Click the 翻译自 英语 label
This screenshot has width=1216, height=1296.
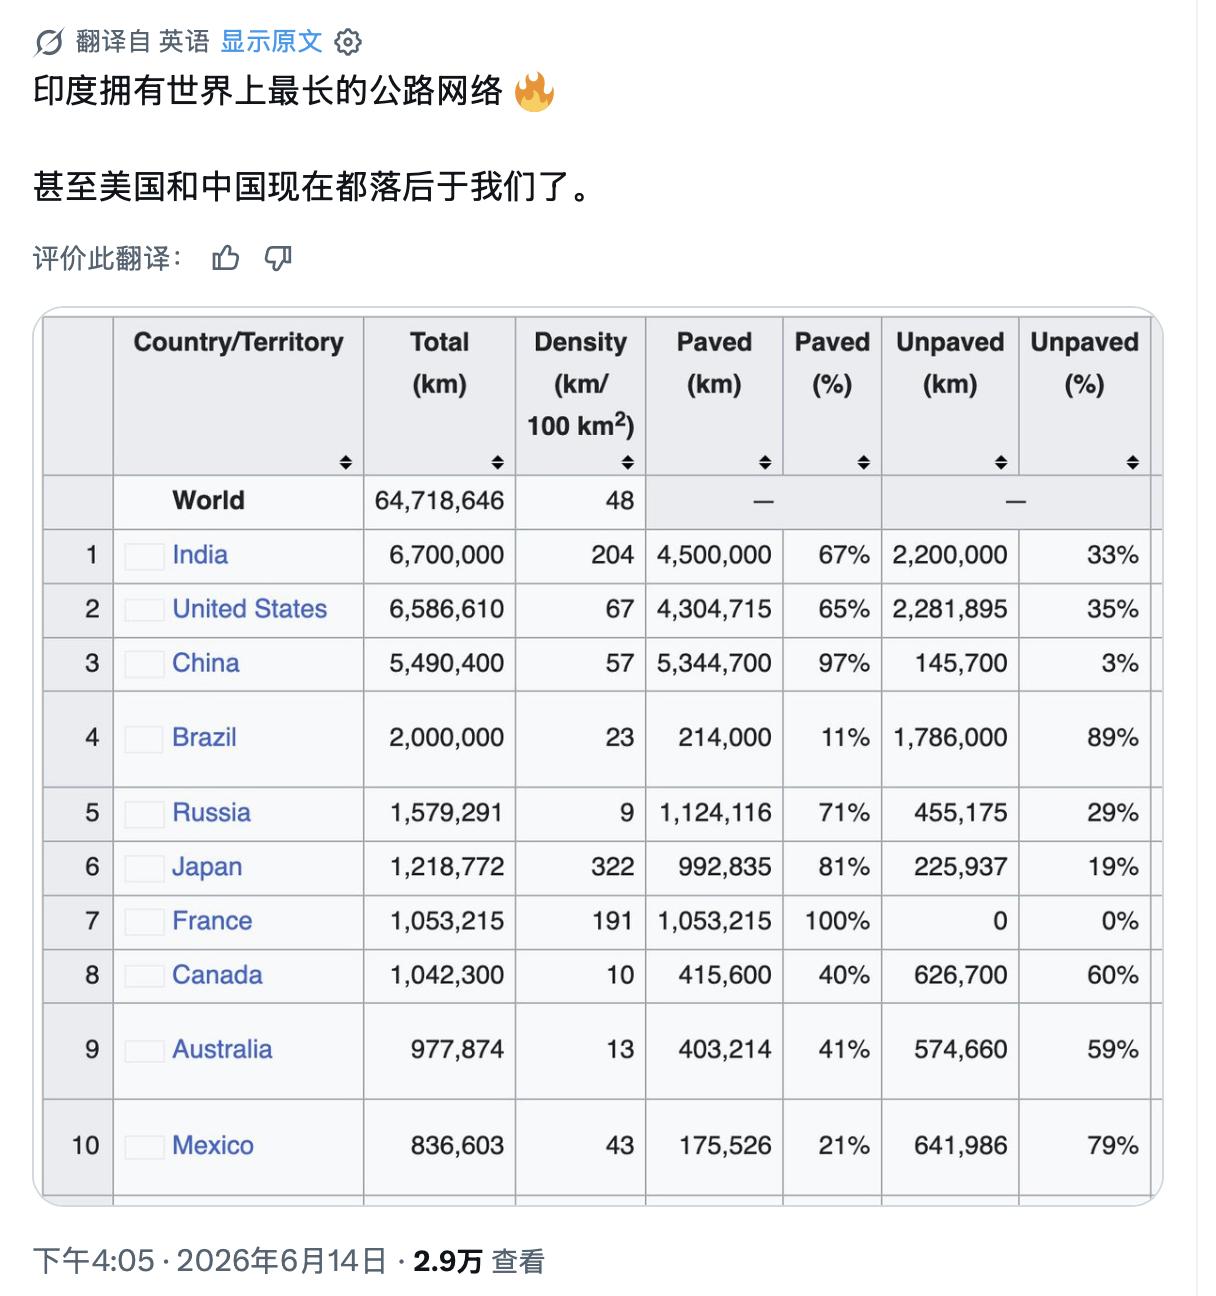click(x=142, y=41)
